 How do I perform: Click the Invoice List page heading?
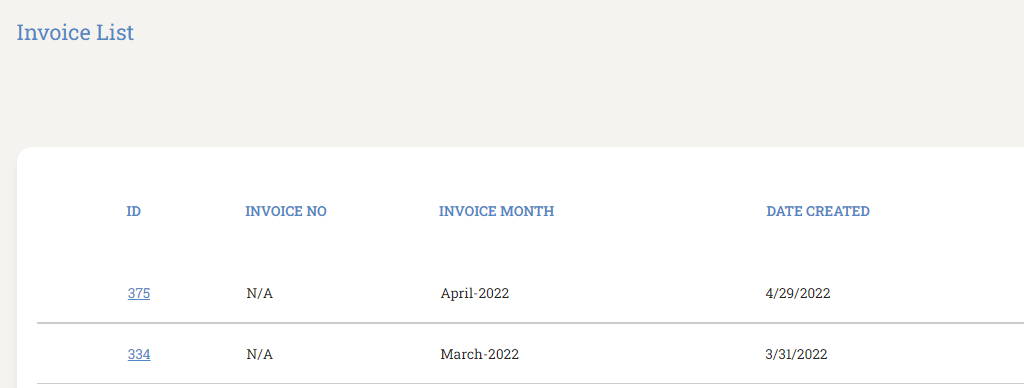(x=75, y=32)
